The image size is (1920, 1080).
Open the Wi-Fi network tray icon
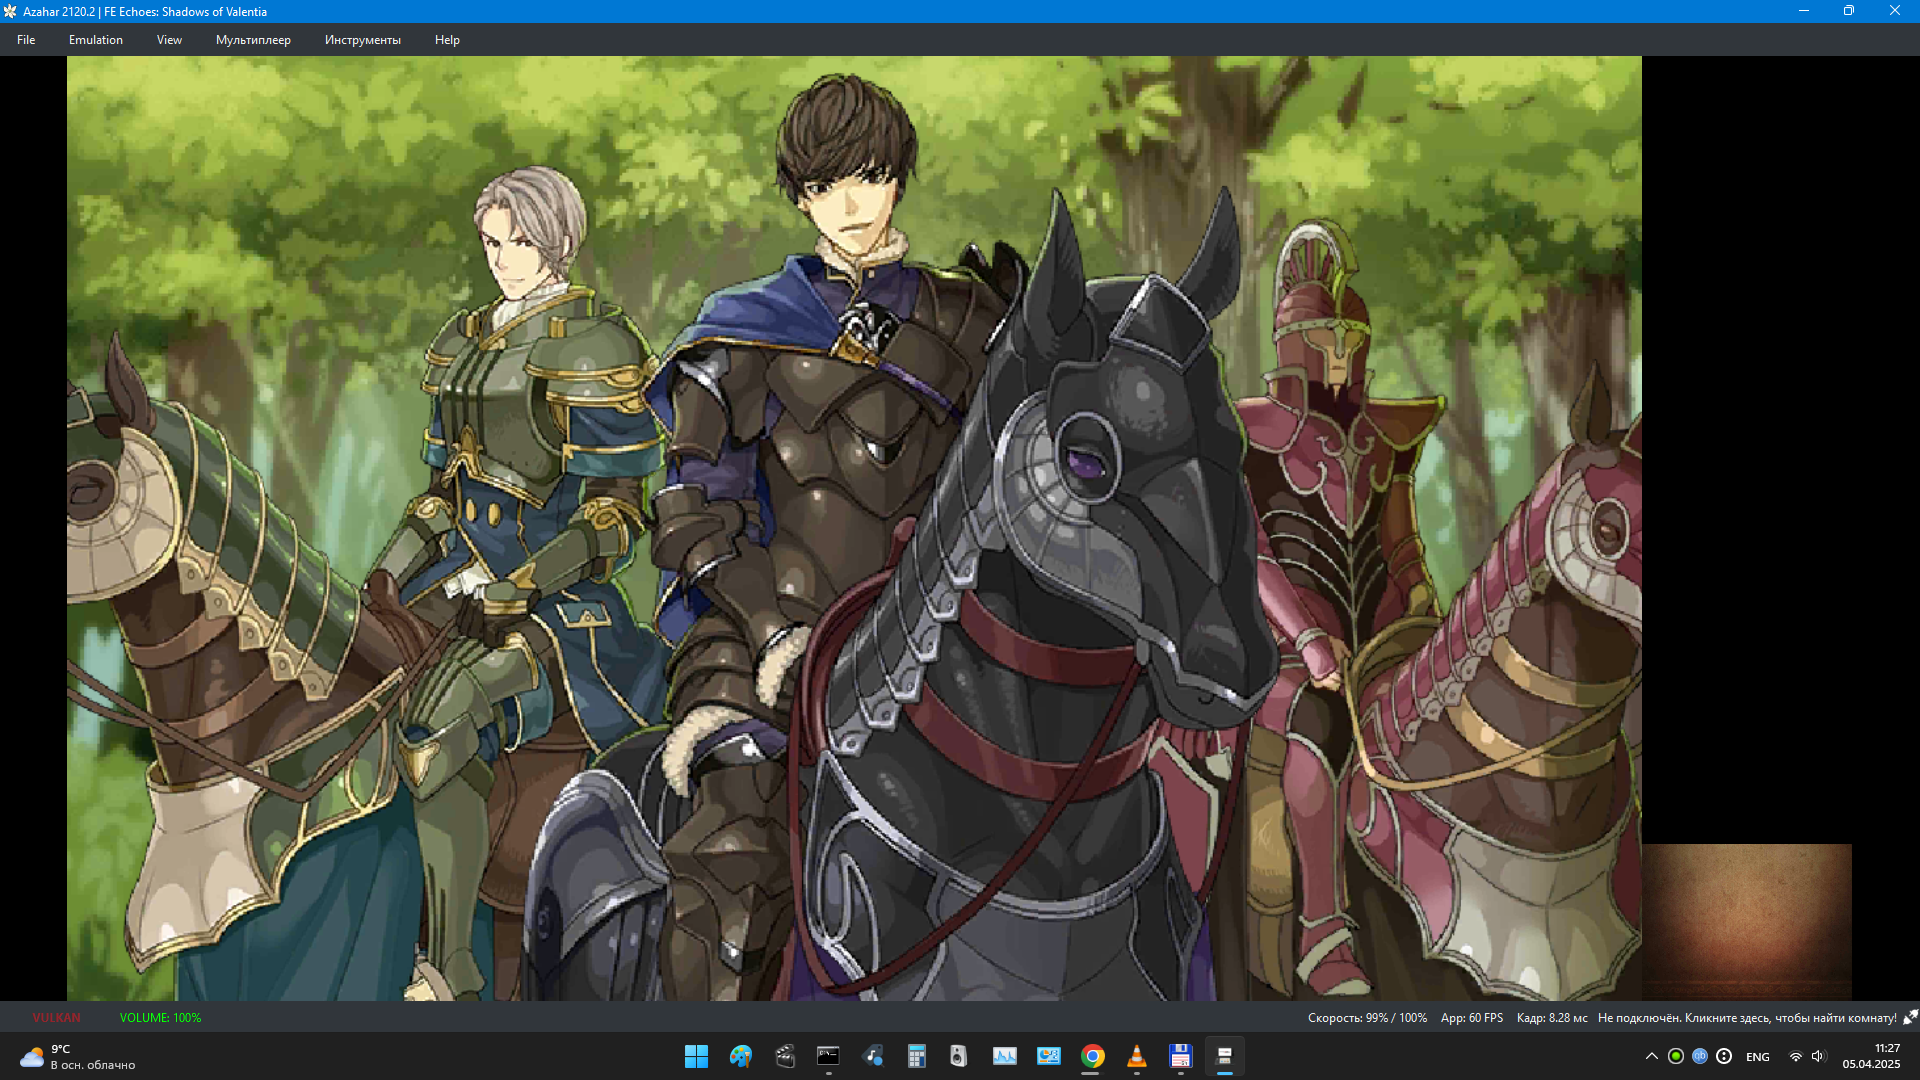tap(1796, 1056)
